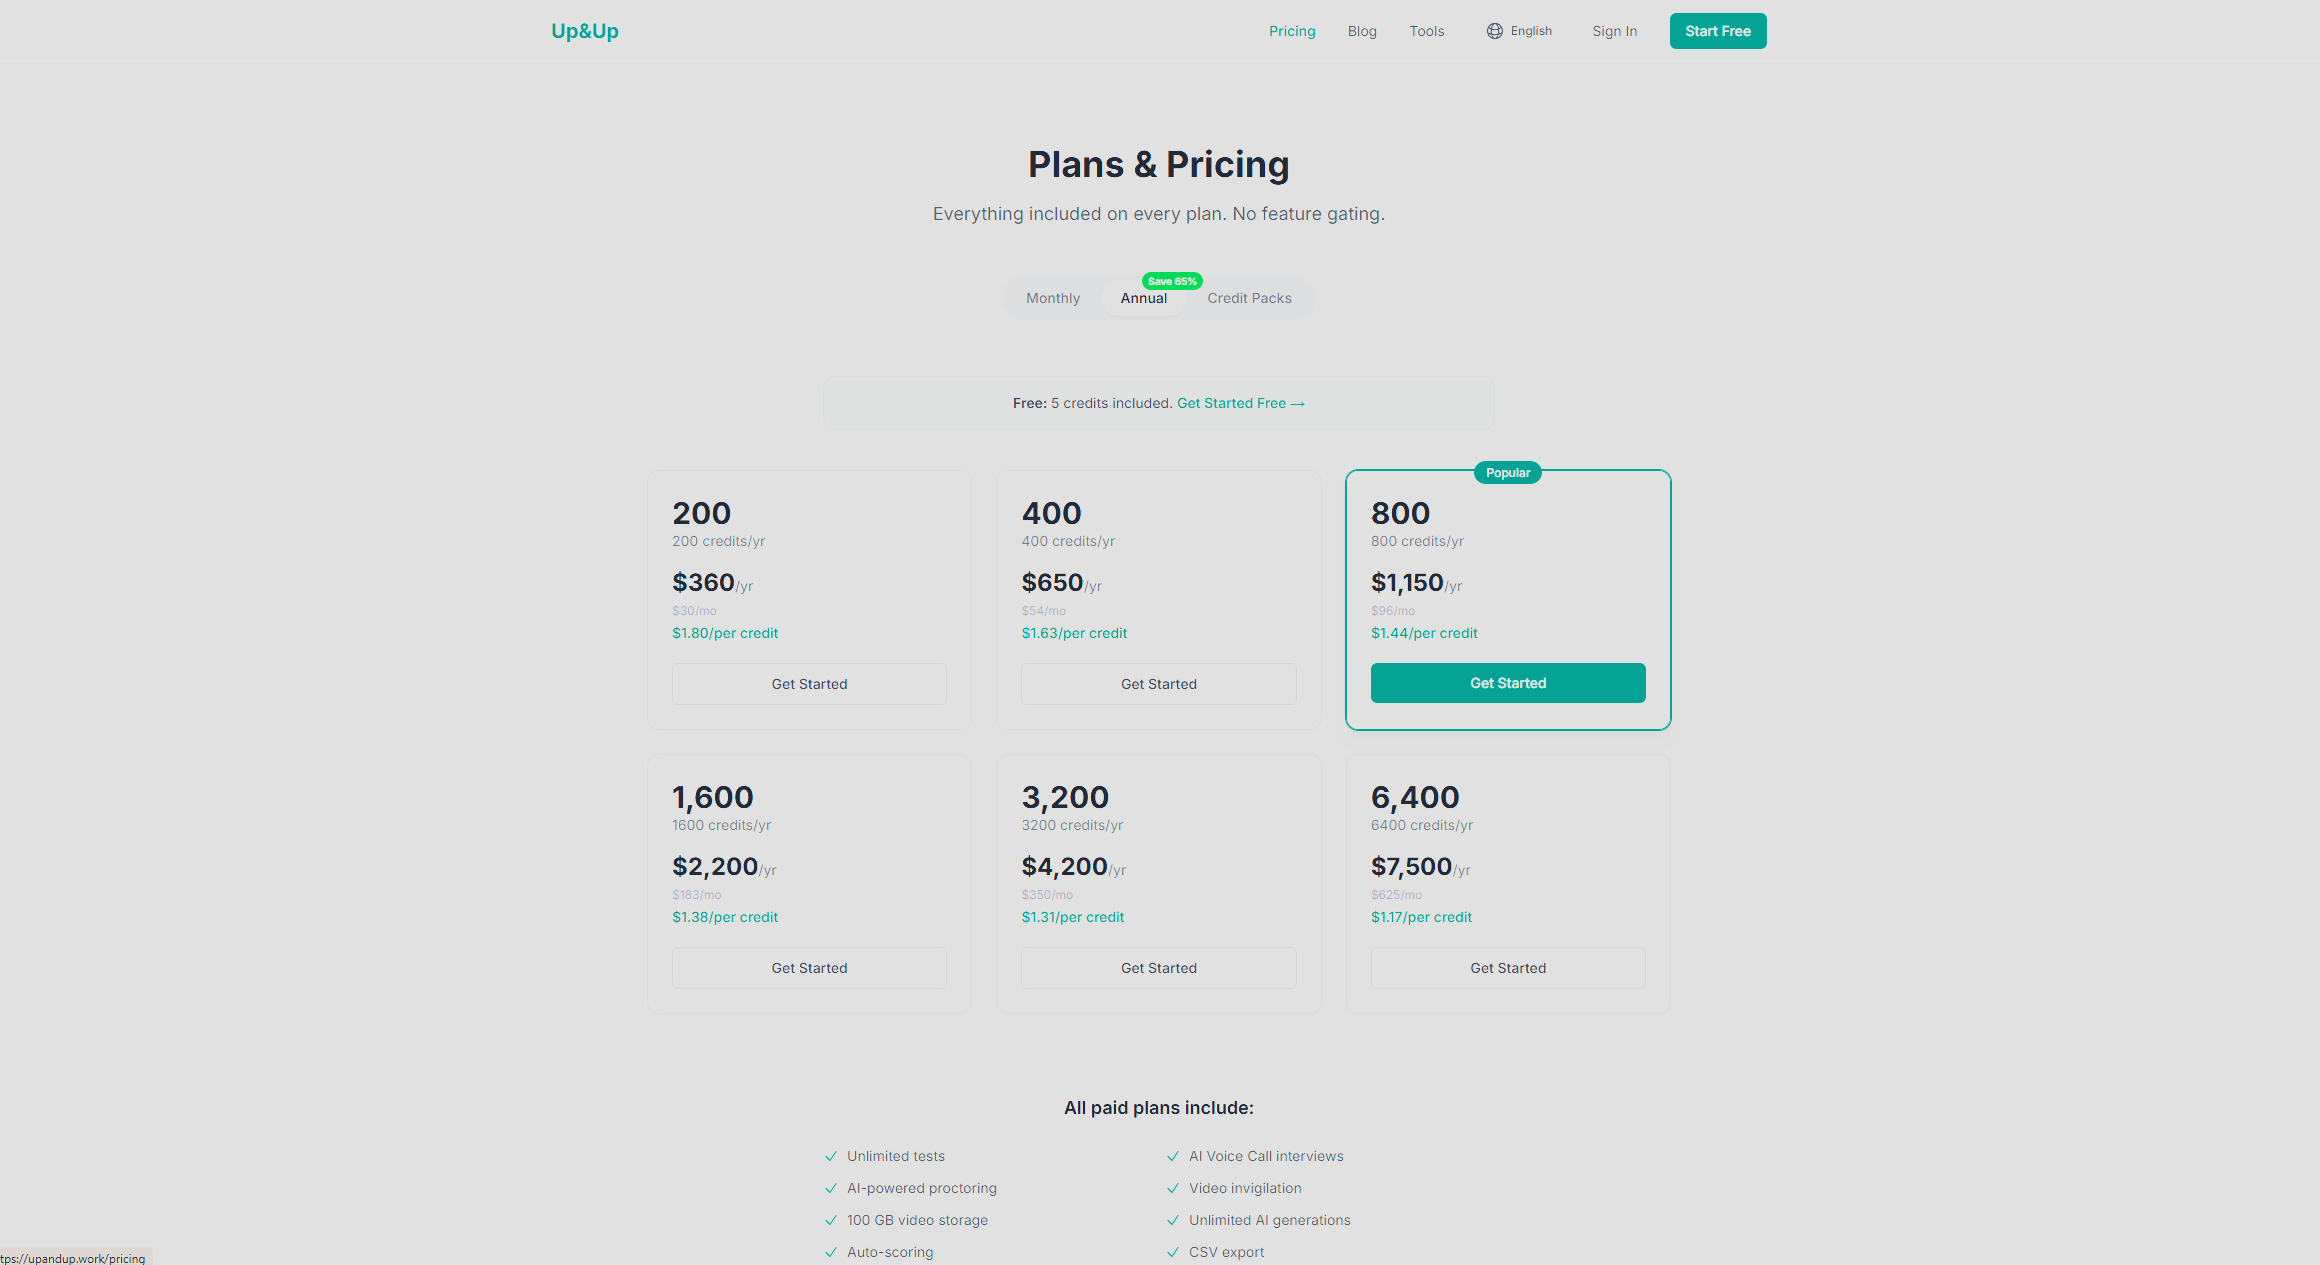The height and width of the screenshot is (1265, 2320).
Task: Open the Tools menu item
Action: (x=1427, y=31)
